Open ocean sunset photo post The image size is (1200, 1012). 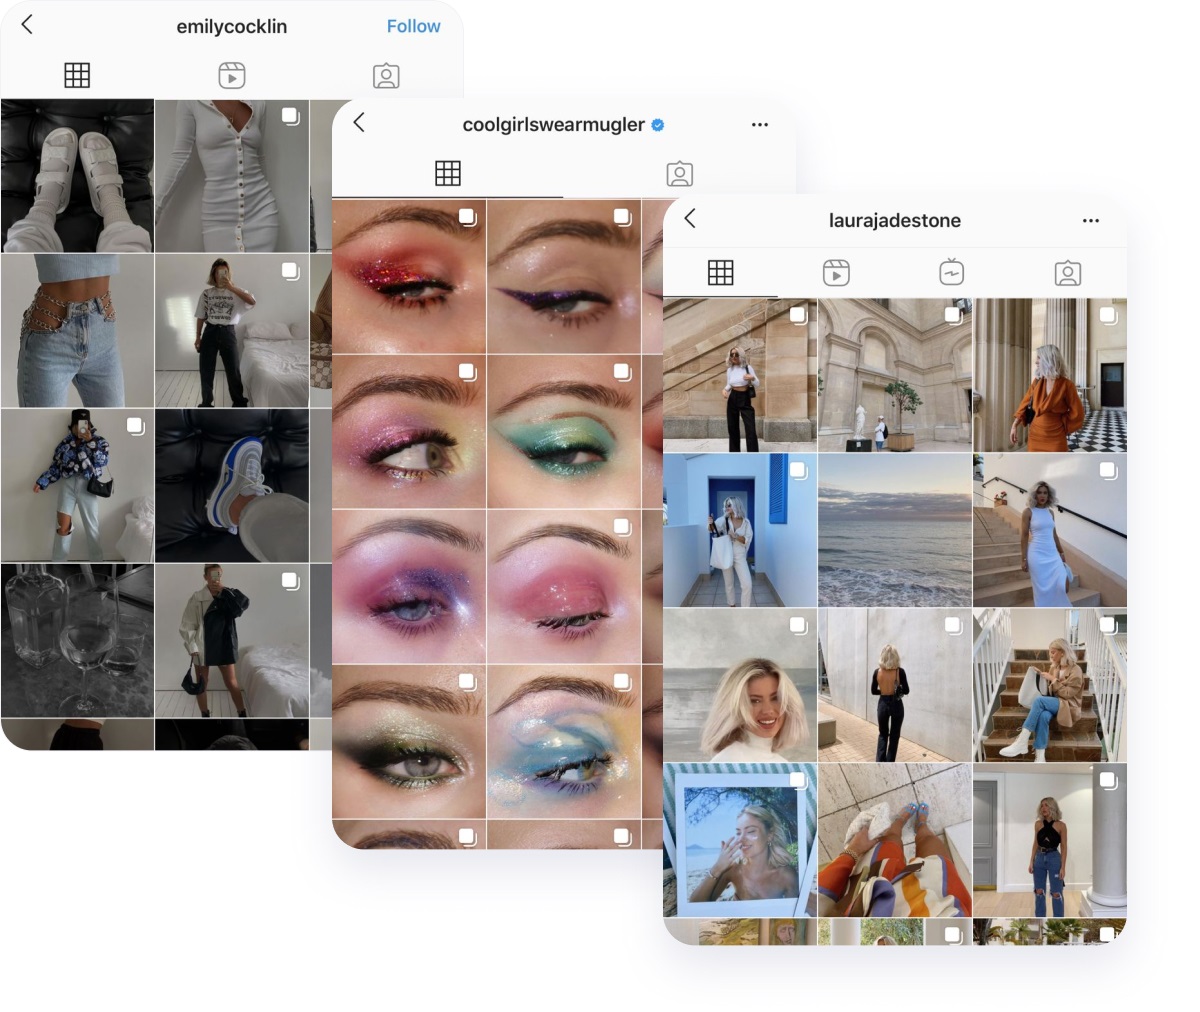click(895, 530)
